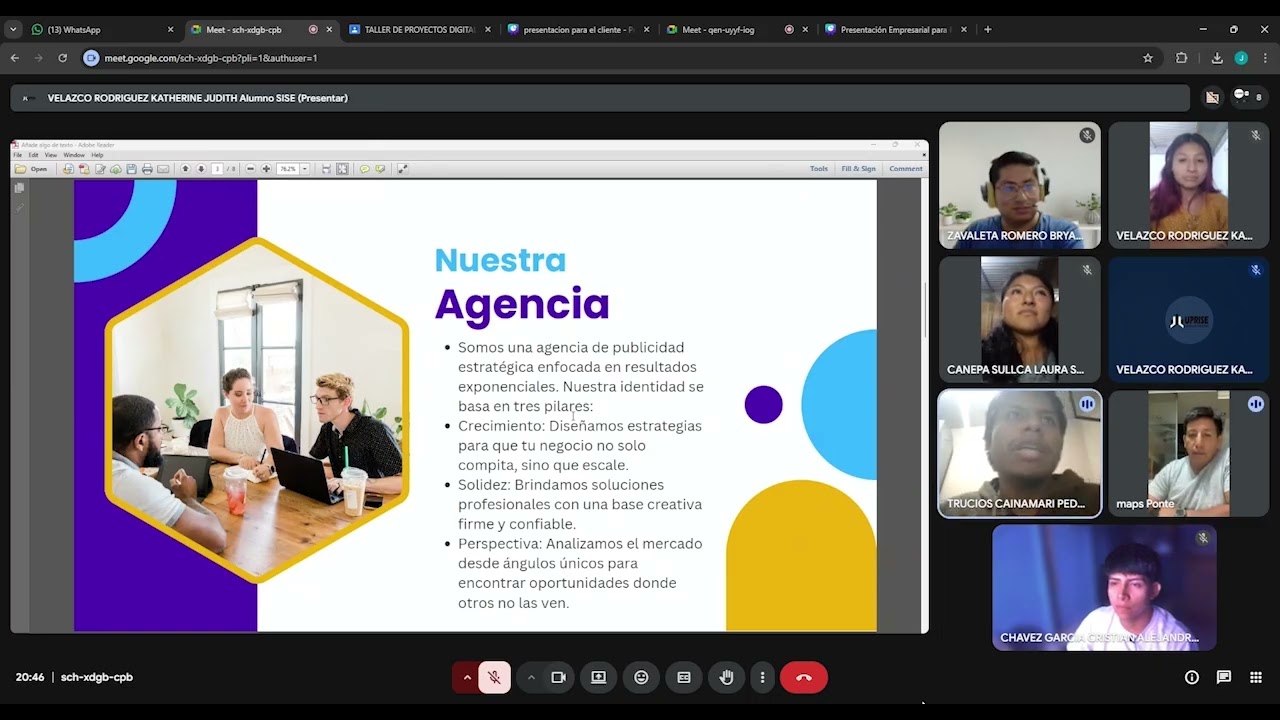View site information icon in address bar

coord(91,58)
